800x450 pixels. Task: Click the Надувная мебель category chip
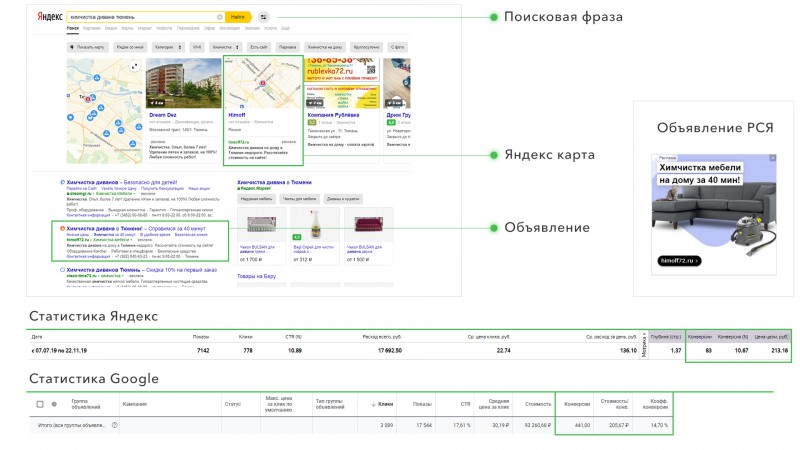256,198
